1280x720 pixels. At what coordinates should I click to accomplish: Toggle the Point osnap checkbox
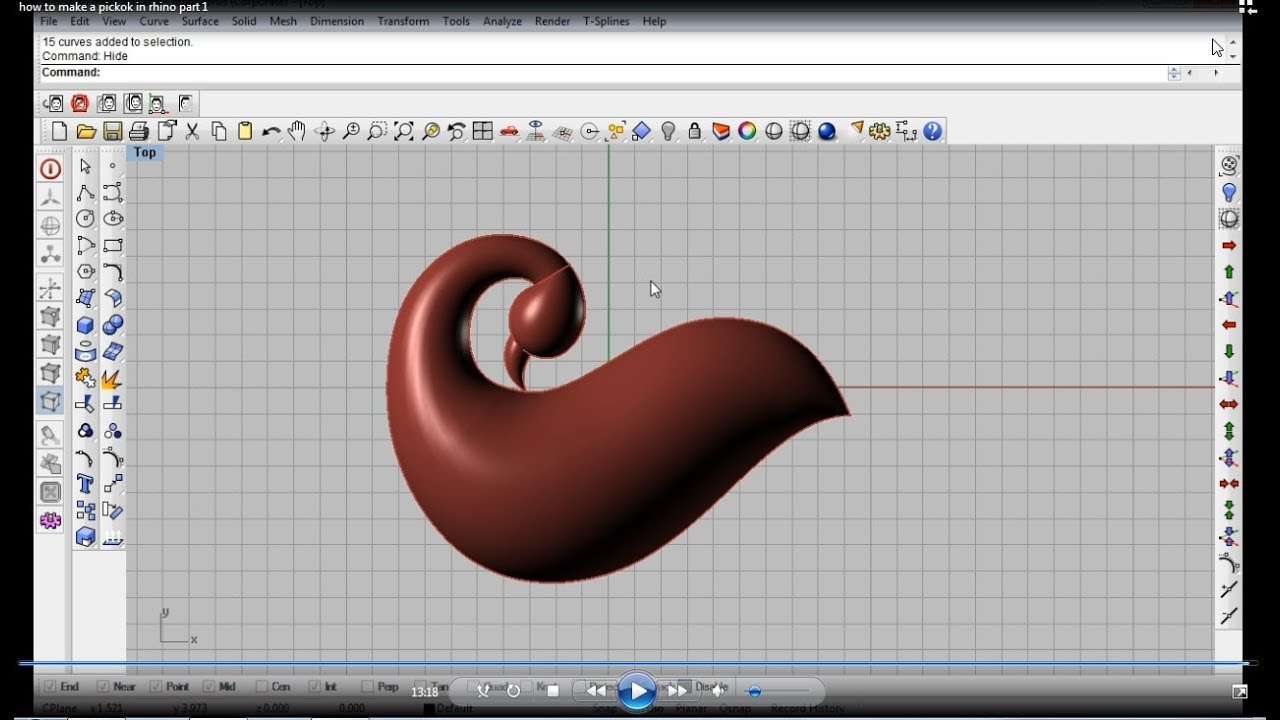(x=155, y=687)
